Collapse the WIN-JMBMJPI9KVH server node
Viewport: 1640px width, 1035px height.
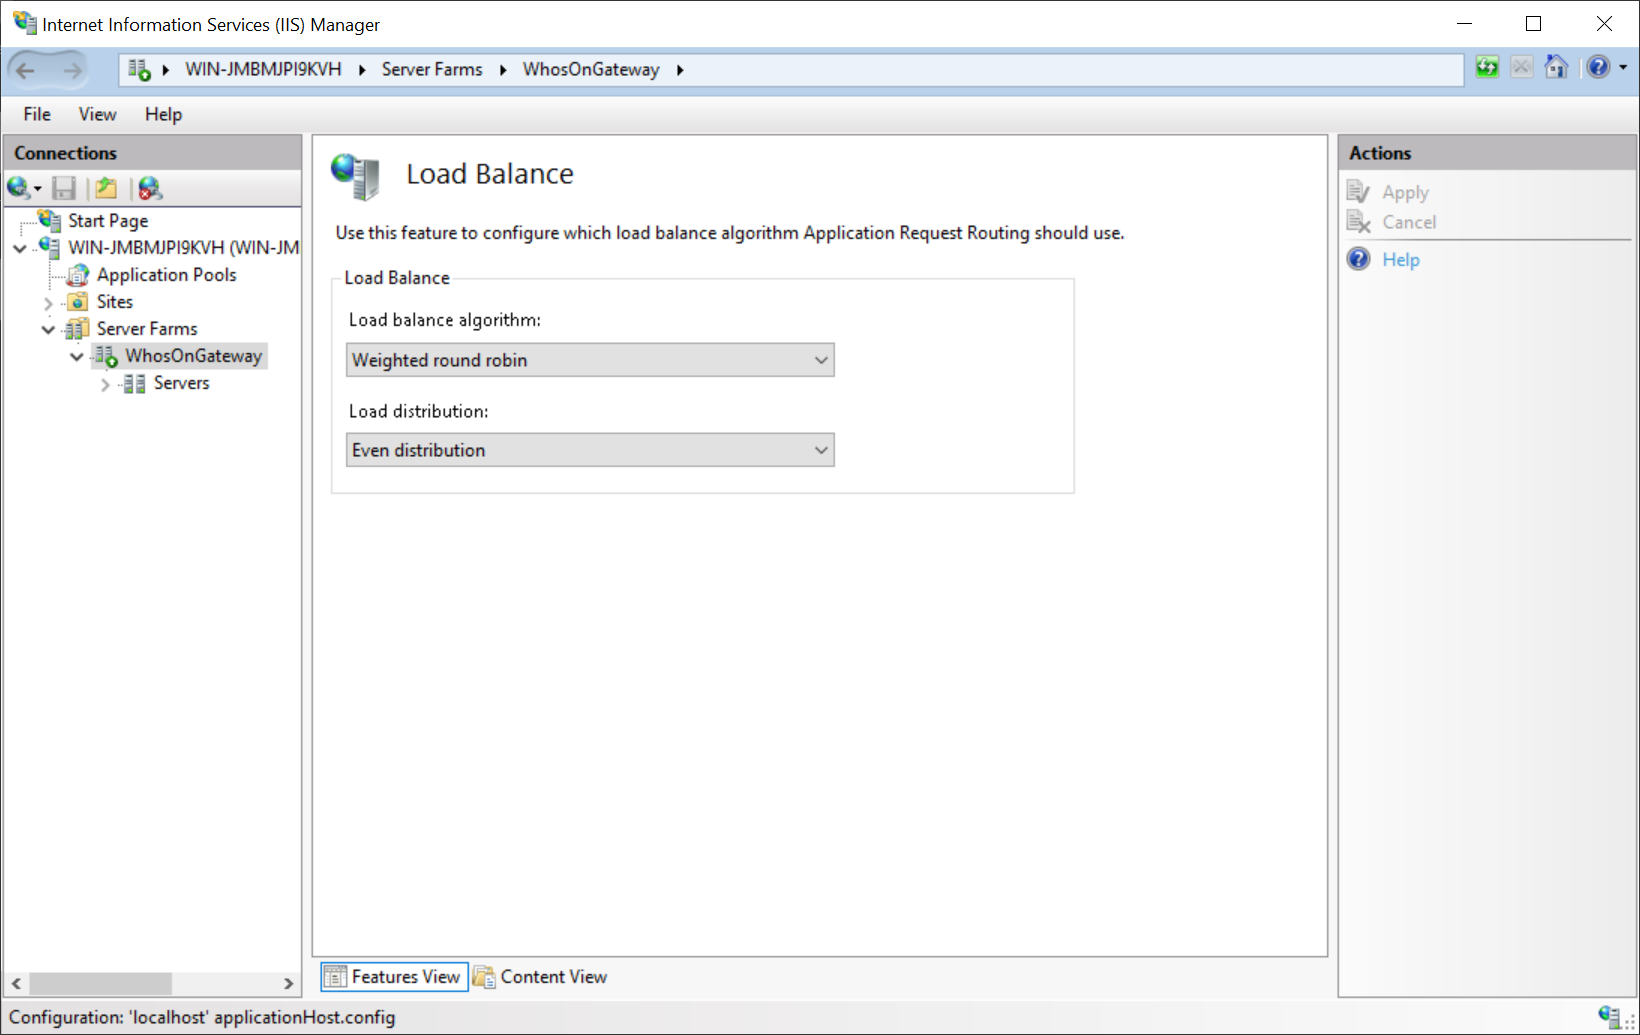point(20,248)
